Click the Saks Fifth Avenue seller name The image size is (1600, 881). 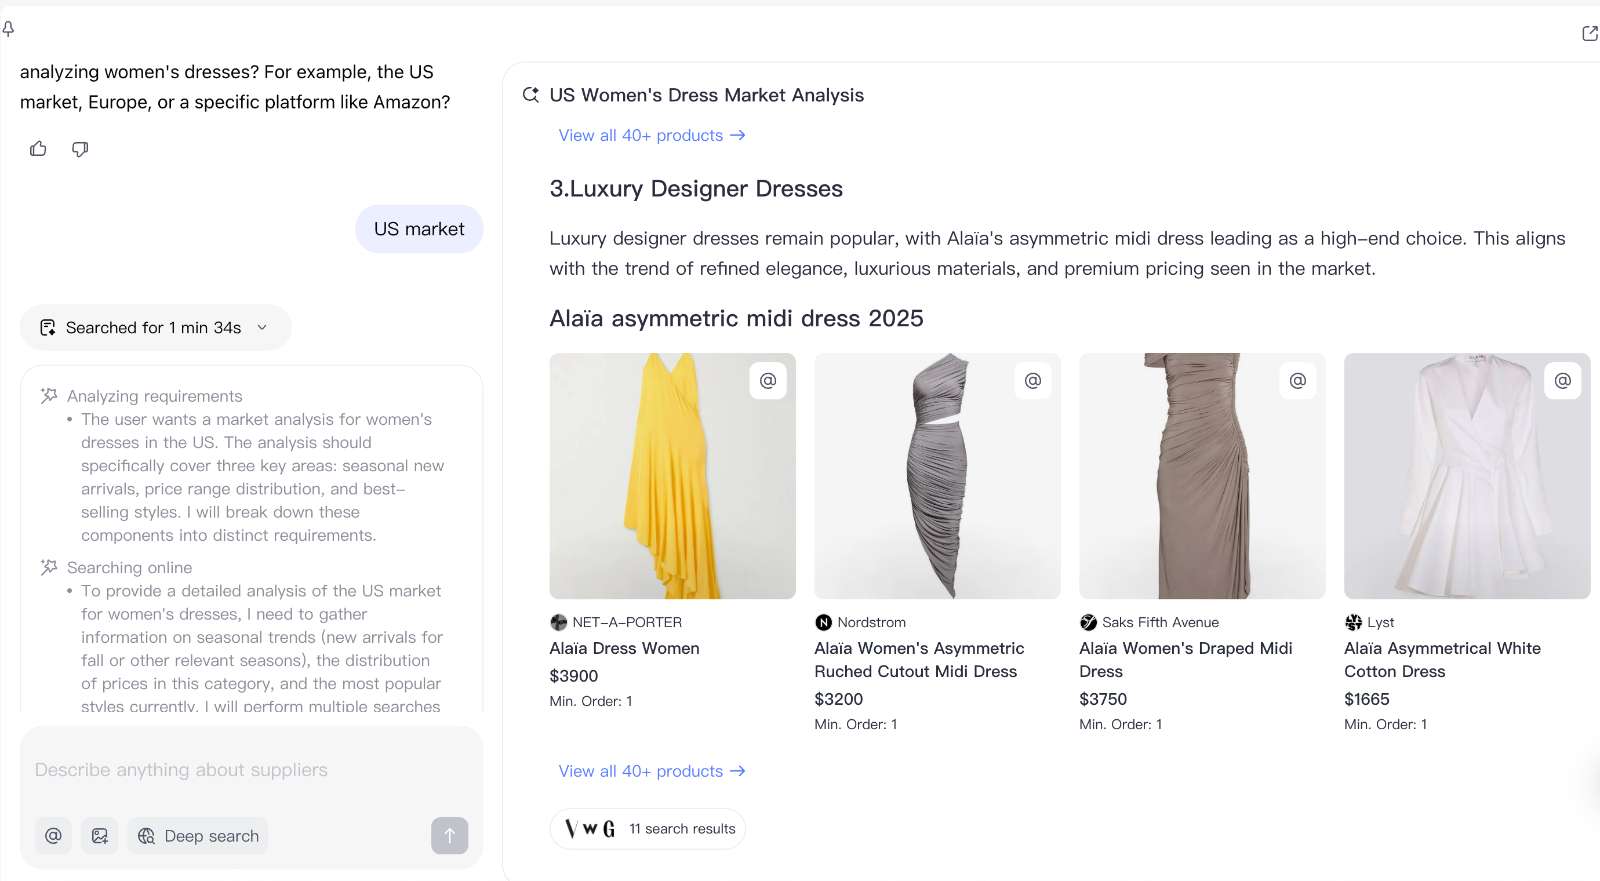[1161, 622]
